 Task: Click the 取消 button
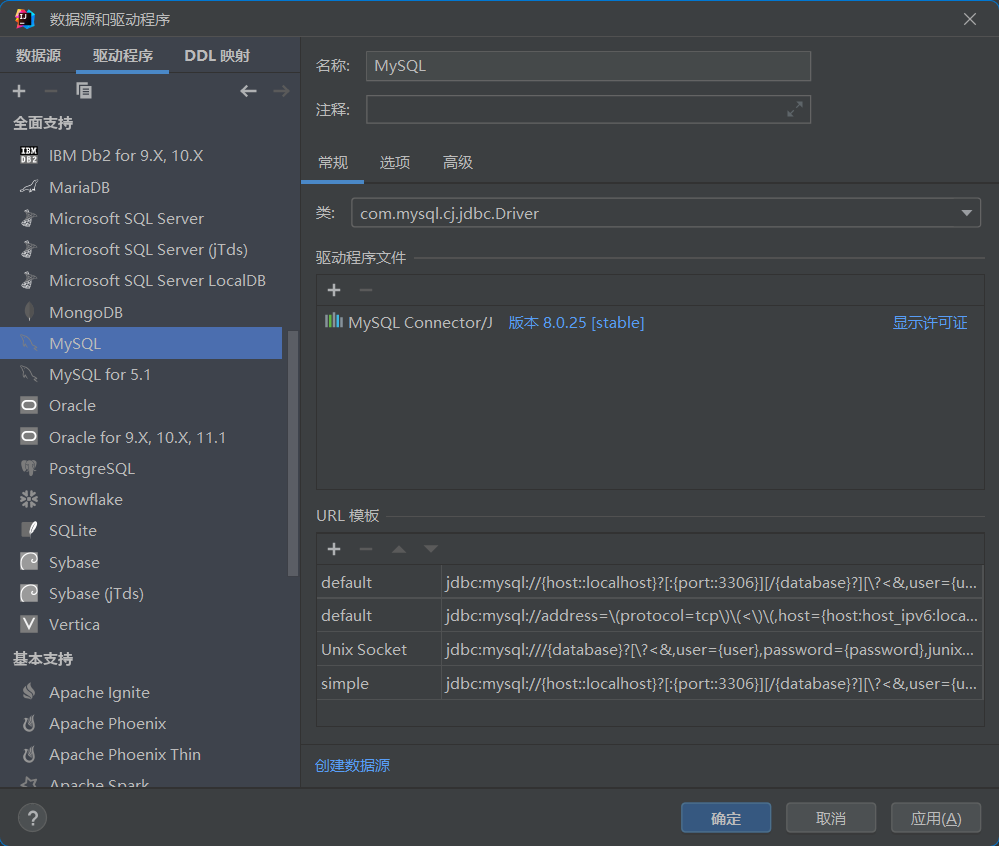coord(831,818)
